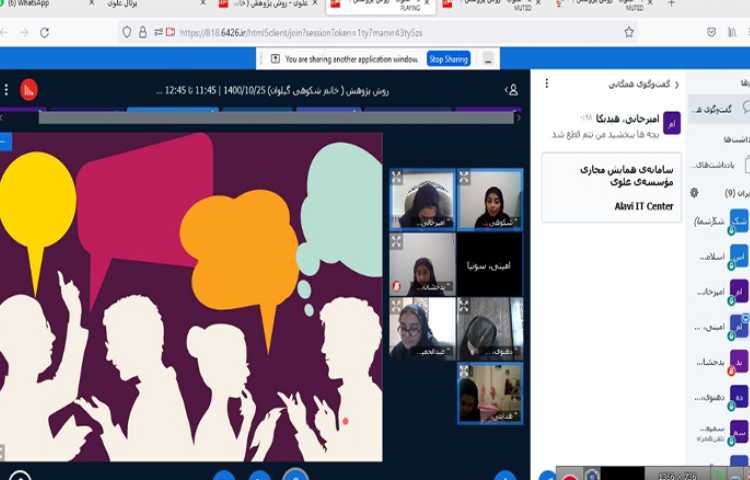Select the black camera-off participant tile
This screenshot has width=750, height=480.
[x=489, y=264]
